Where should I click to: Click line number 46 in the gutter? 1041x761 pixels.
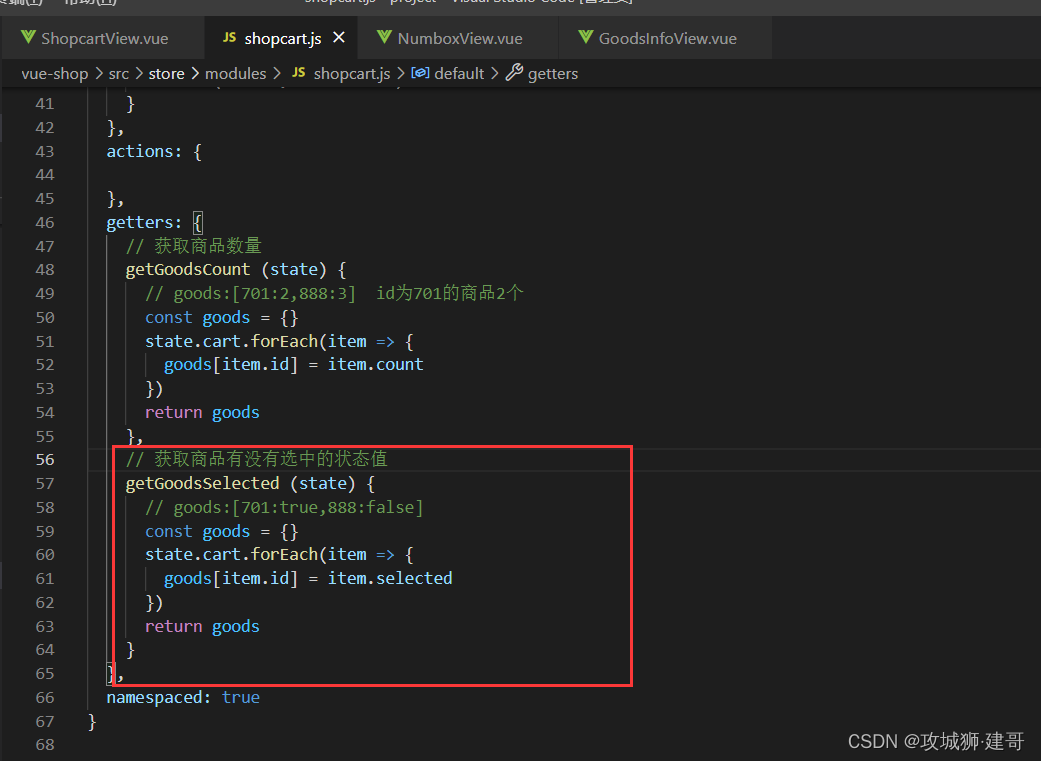pos(45,222)
